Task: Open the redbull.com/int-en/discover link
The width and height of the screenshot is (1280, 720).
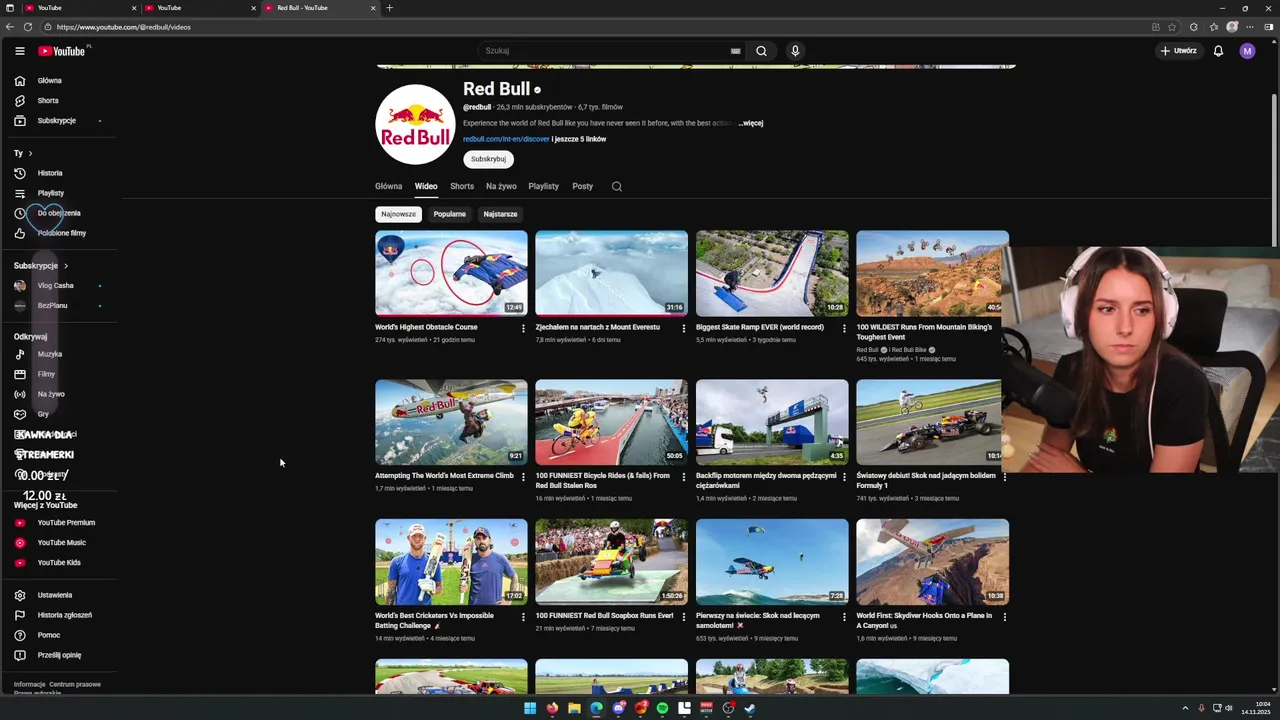Action: pyautogui.click(x=506, y=139)
